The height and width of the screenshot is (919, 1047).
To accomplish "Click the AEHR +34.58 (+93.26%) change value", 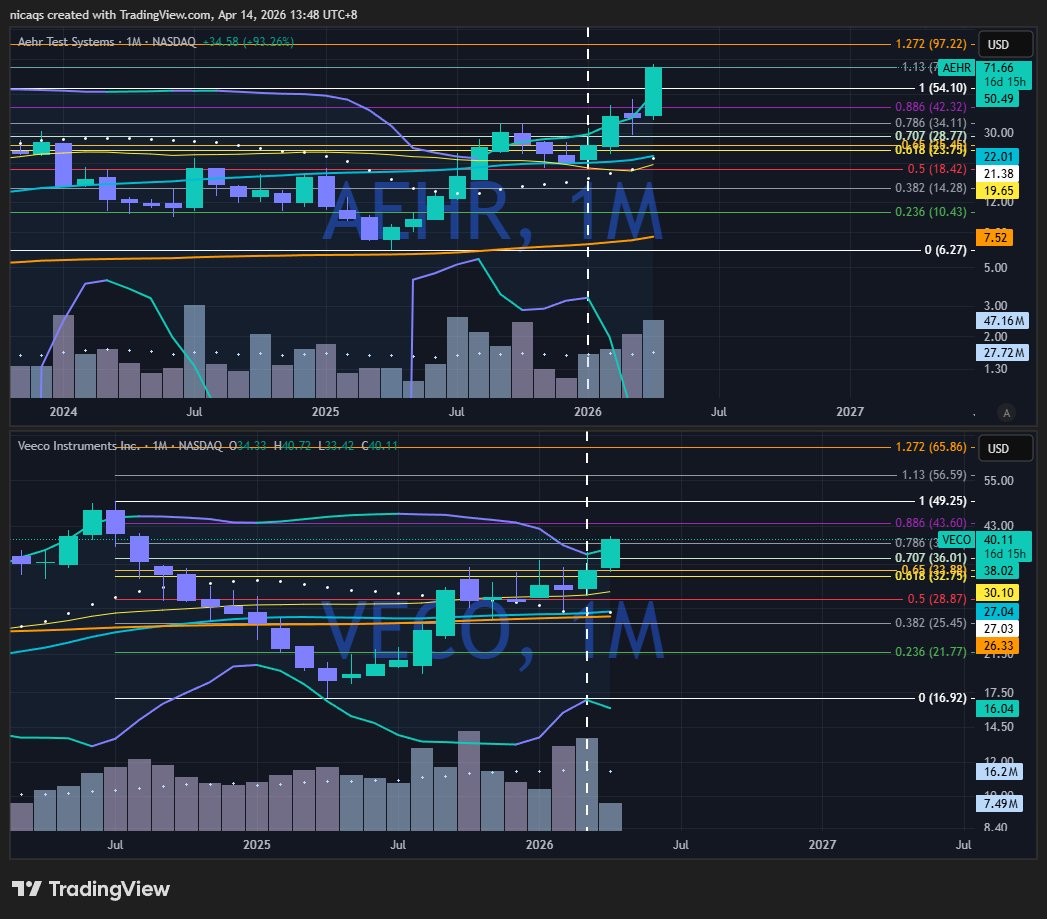I will click(248, 41).
